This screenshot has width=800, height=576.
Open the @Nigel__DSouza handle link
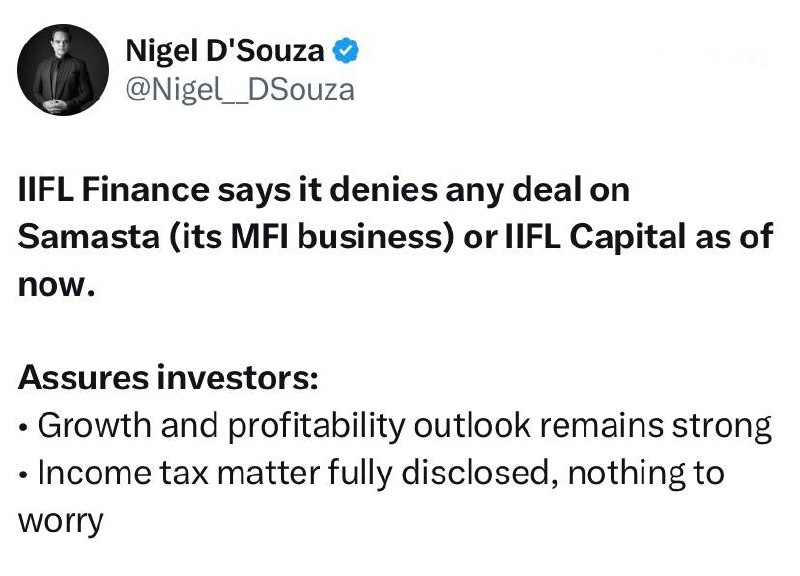(240, 89)
